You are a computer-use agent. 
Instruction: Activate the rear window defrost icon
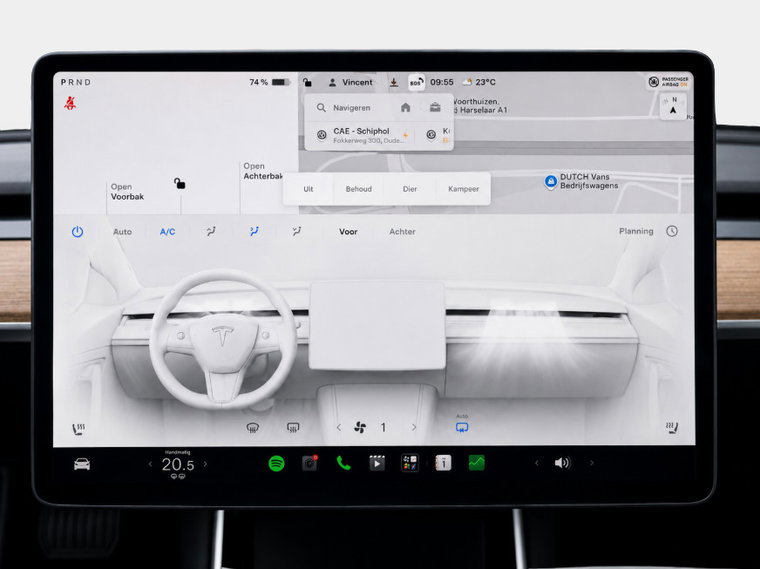coord(293,427)
